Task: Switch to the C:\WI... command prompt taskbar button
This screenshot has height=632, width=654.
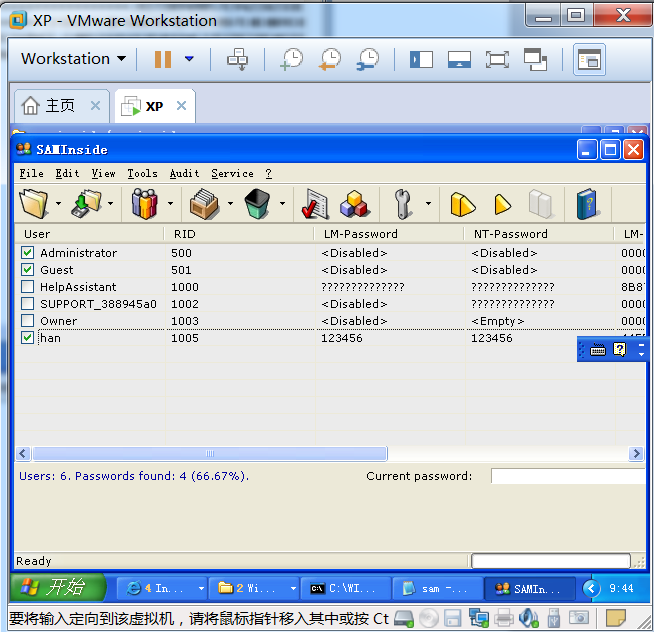Action: click(346, 589)
